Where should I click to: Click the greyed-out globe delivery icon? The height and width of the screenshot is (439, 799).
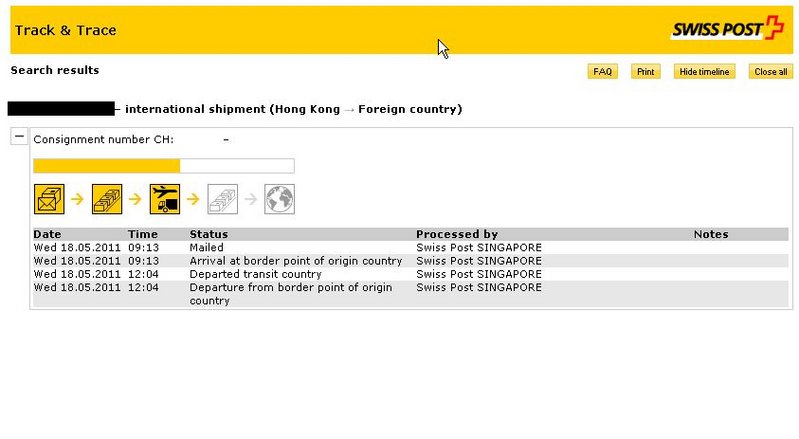279,199
